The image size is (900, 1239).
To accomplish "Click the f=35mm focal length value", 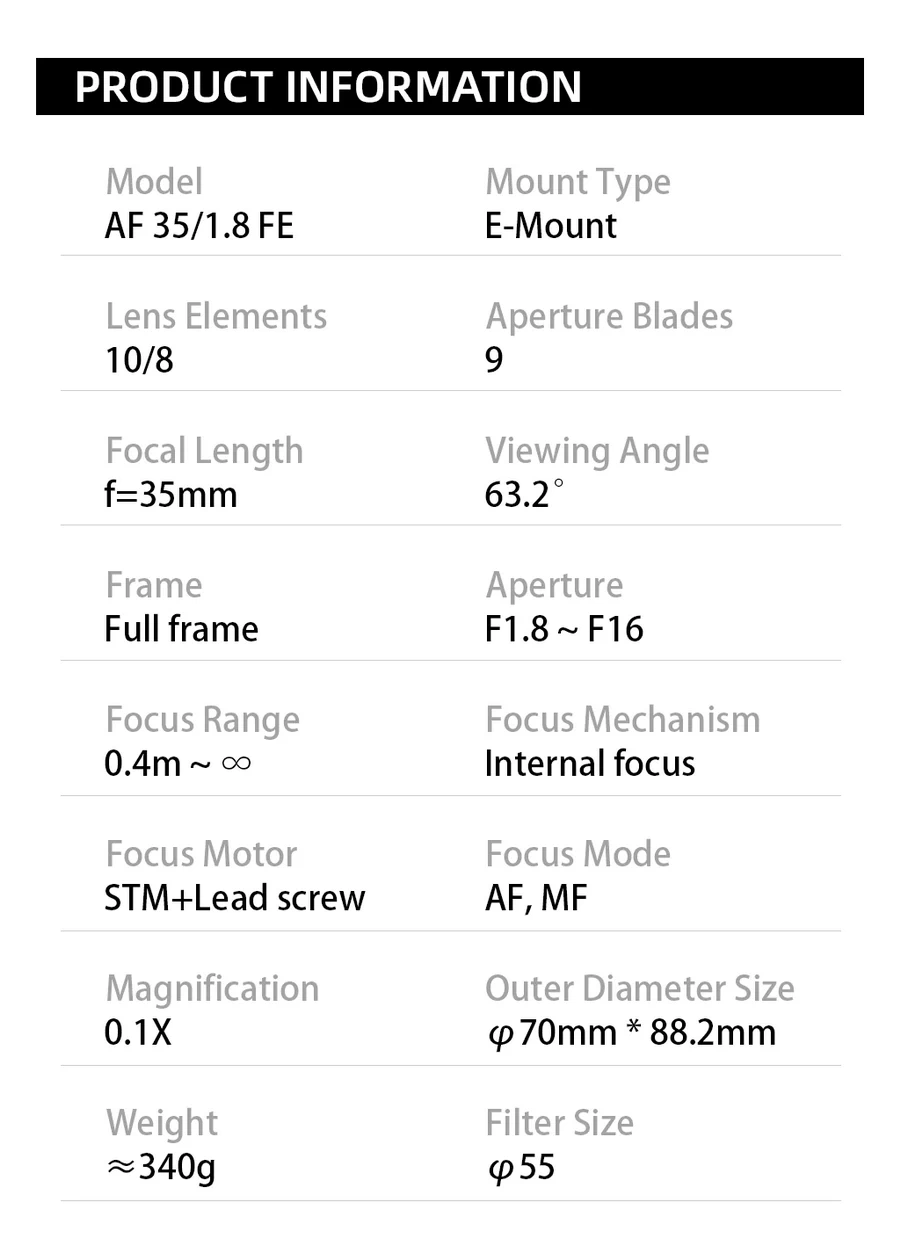I will [171, 495].
